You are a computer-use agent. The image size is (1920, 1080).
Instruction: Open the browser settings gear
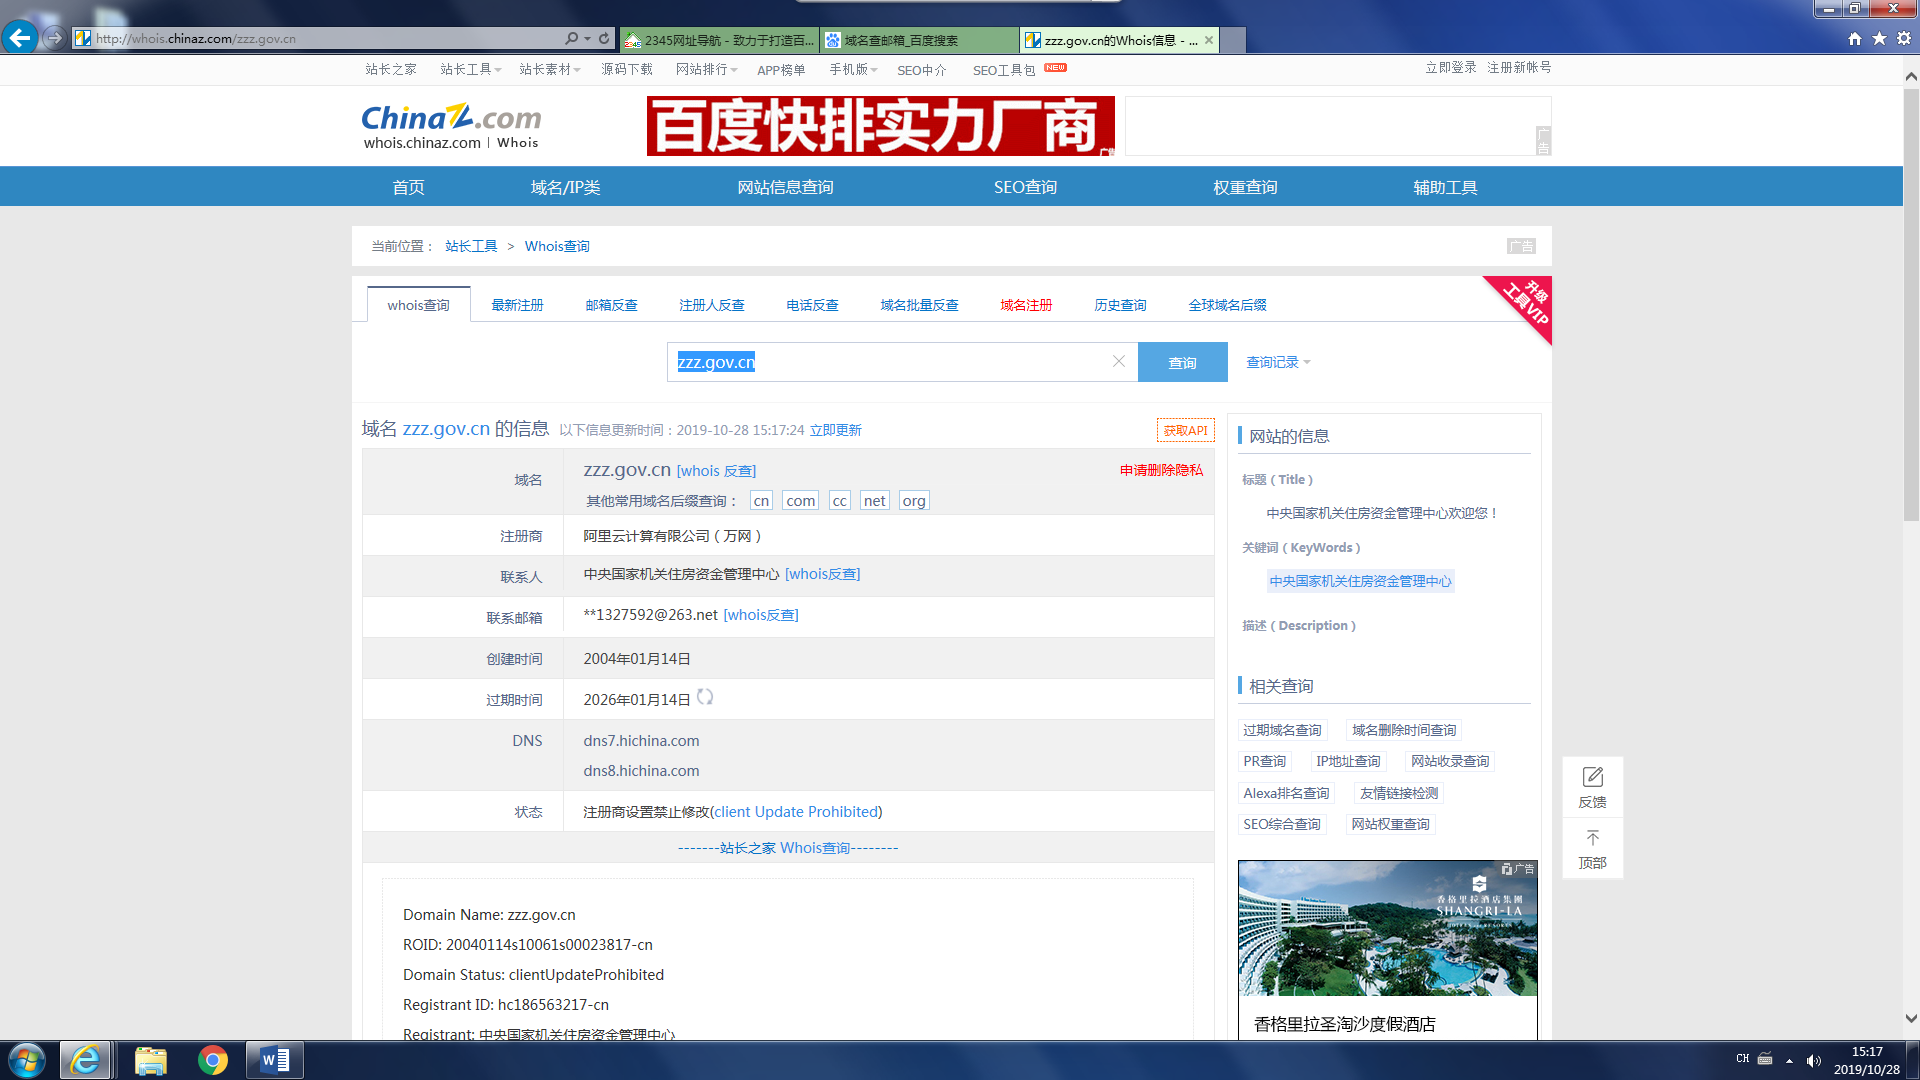click(1904, 38)
